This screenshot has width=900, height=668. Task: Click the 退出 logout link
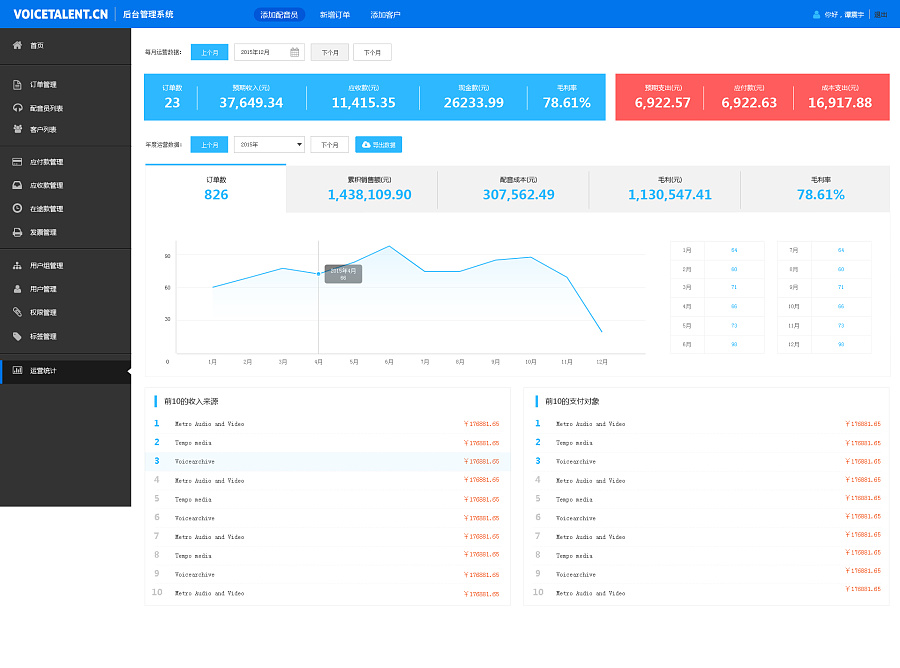[880, 15]
